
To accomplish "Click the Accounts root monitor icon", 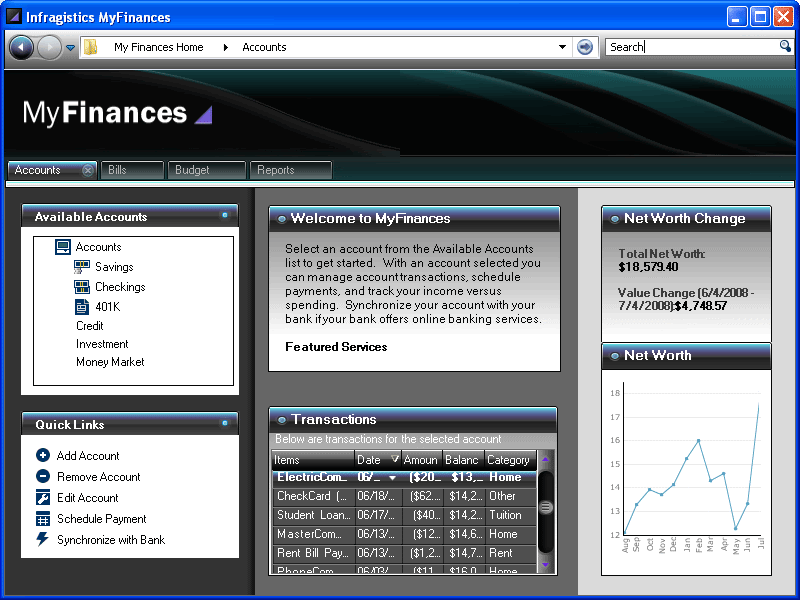I will pyautogui.click(x=63, y=247).
